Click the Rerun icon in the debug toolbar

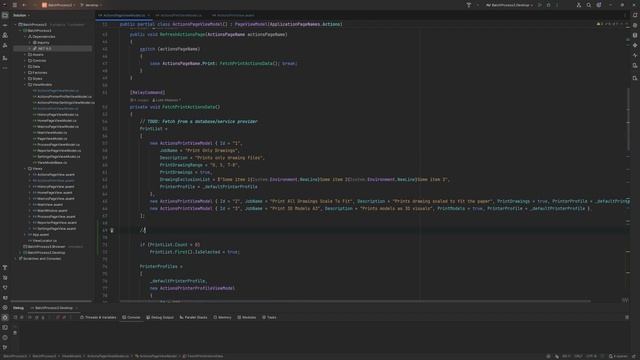[16, 317]
